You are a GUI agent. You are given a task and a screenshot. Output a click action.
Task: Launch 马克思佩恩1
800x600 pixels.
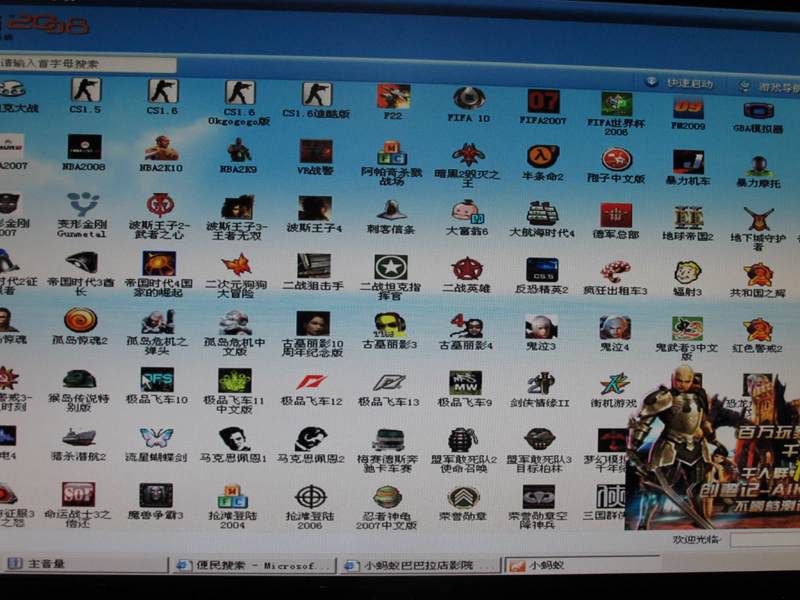(x=233, y=438)
